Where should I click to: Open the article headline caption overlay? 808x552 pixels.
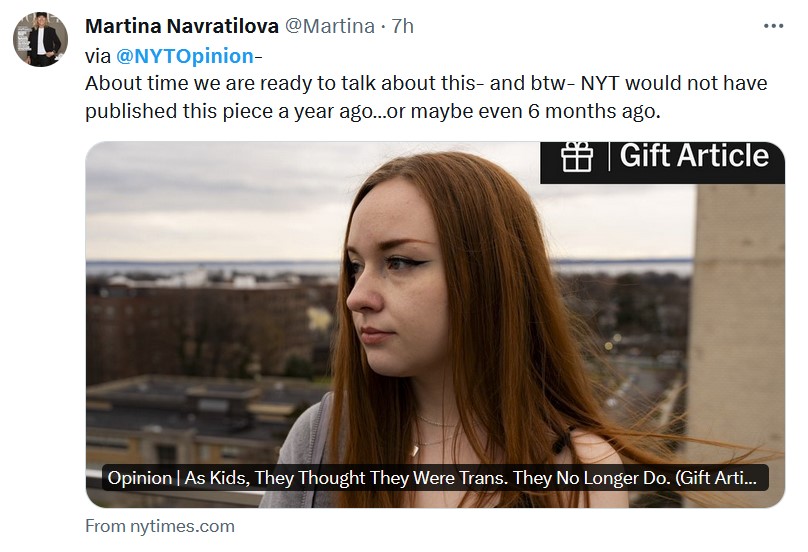click(437, 478)
